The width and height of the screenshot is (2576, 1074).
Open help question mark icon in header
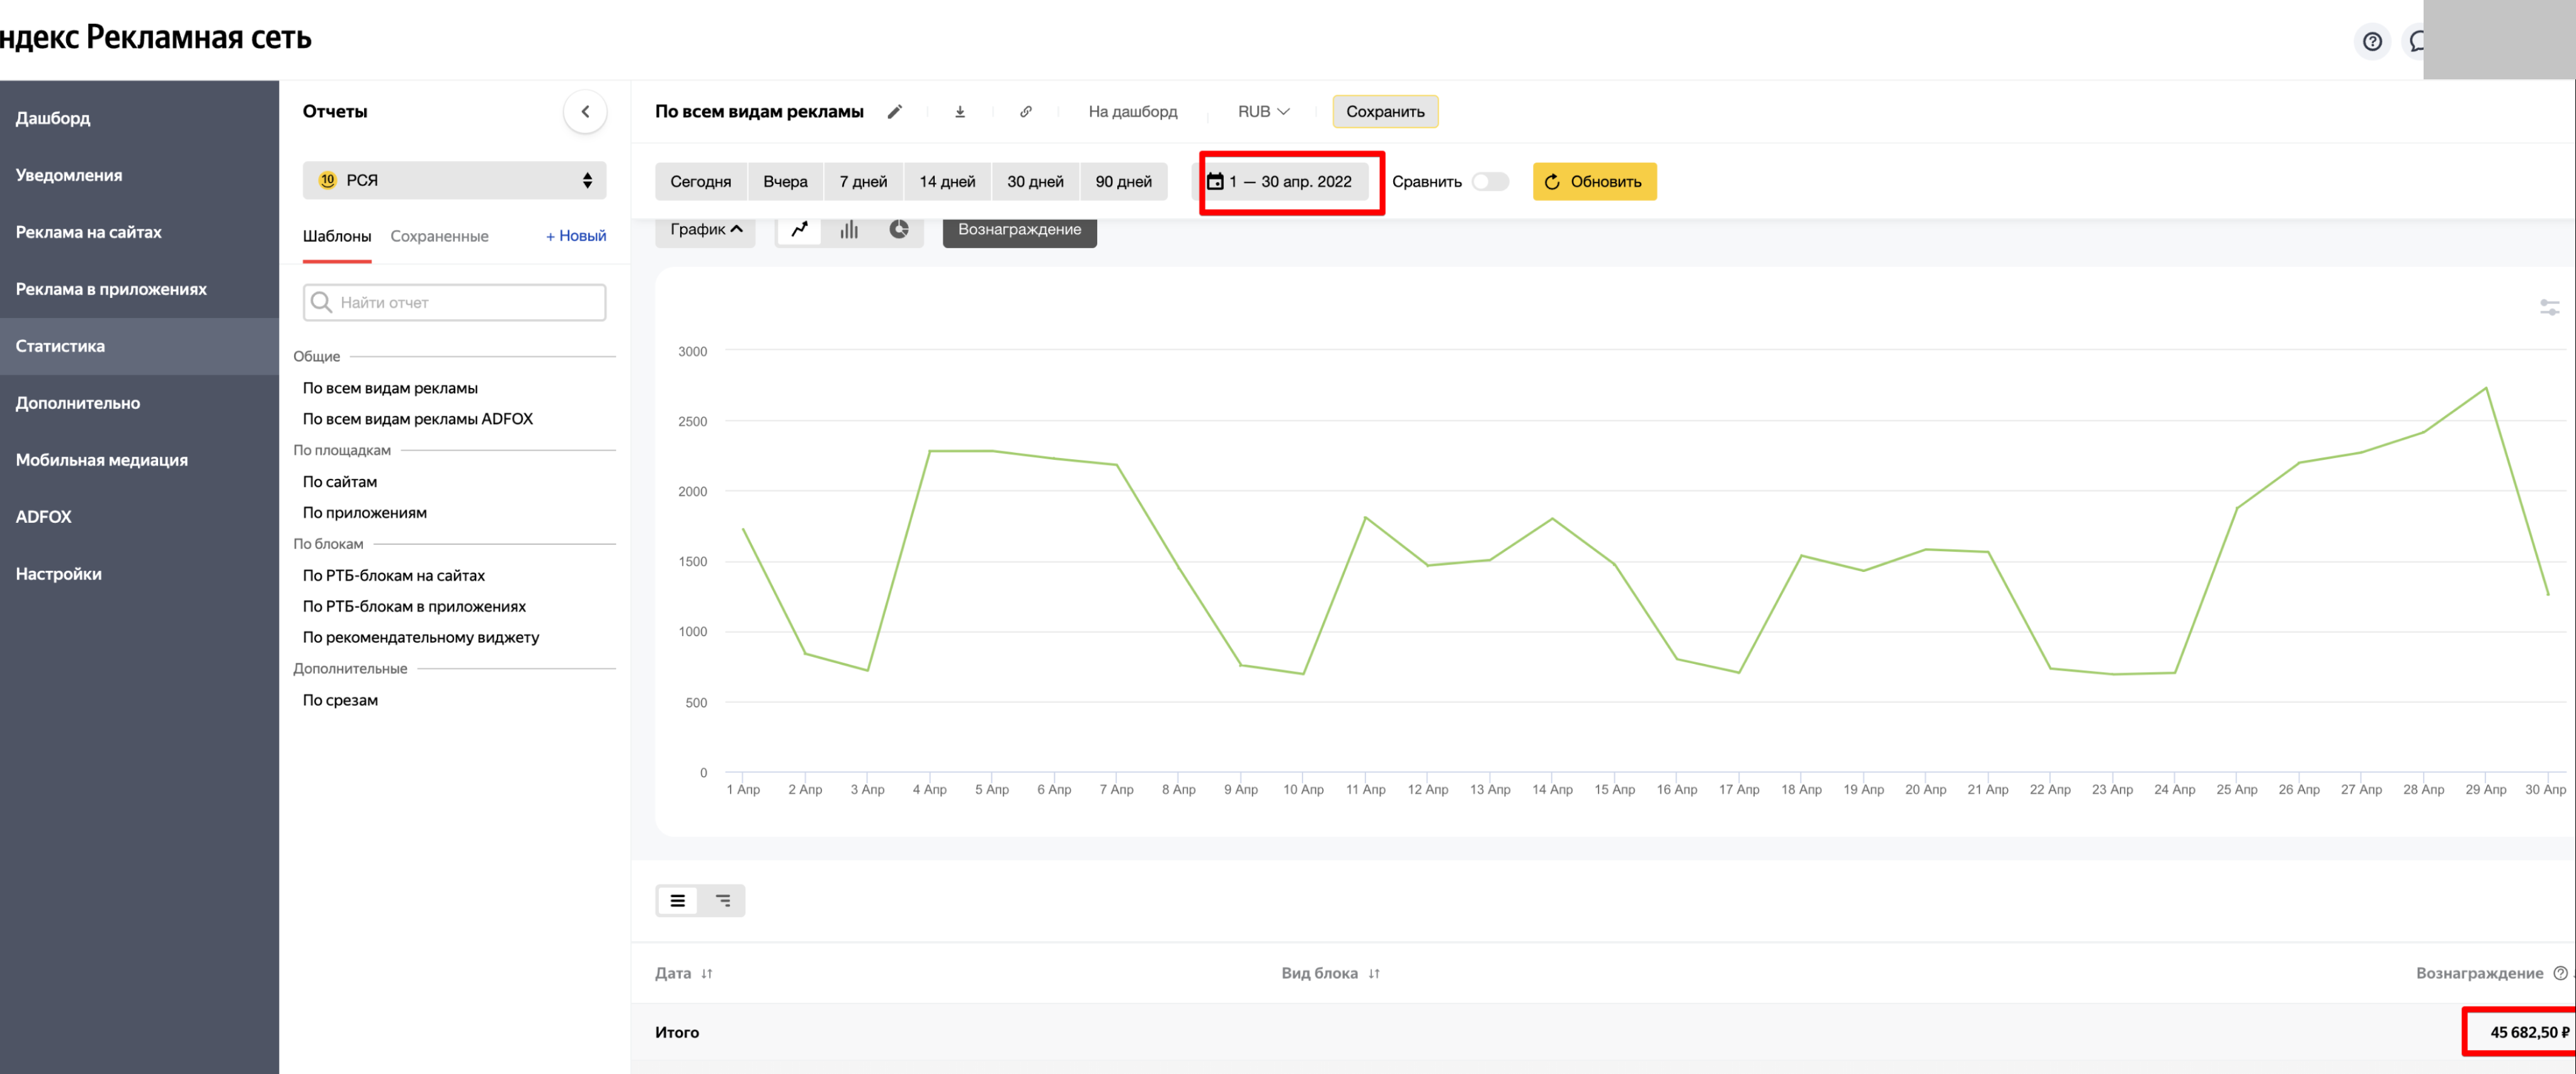(2372, 41)
